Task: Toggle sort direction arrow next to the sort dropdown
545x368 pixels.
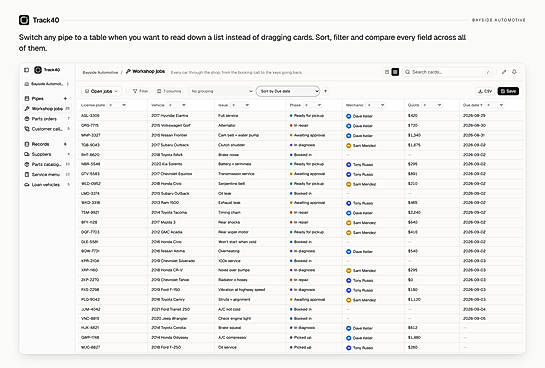Action: [x=325, y=91]
